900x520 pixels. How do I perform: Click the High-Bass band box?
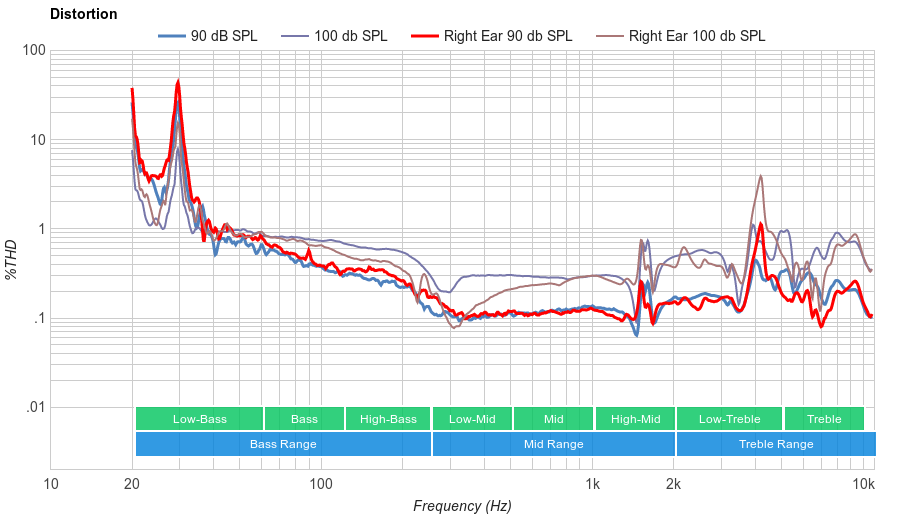[387, 419]
